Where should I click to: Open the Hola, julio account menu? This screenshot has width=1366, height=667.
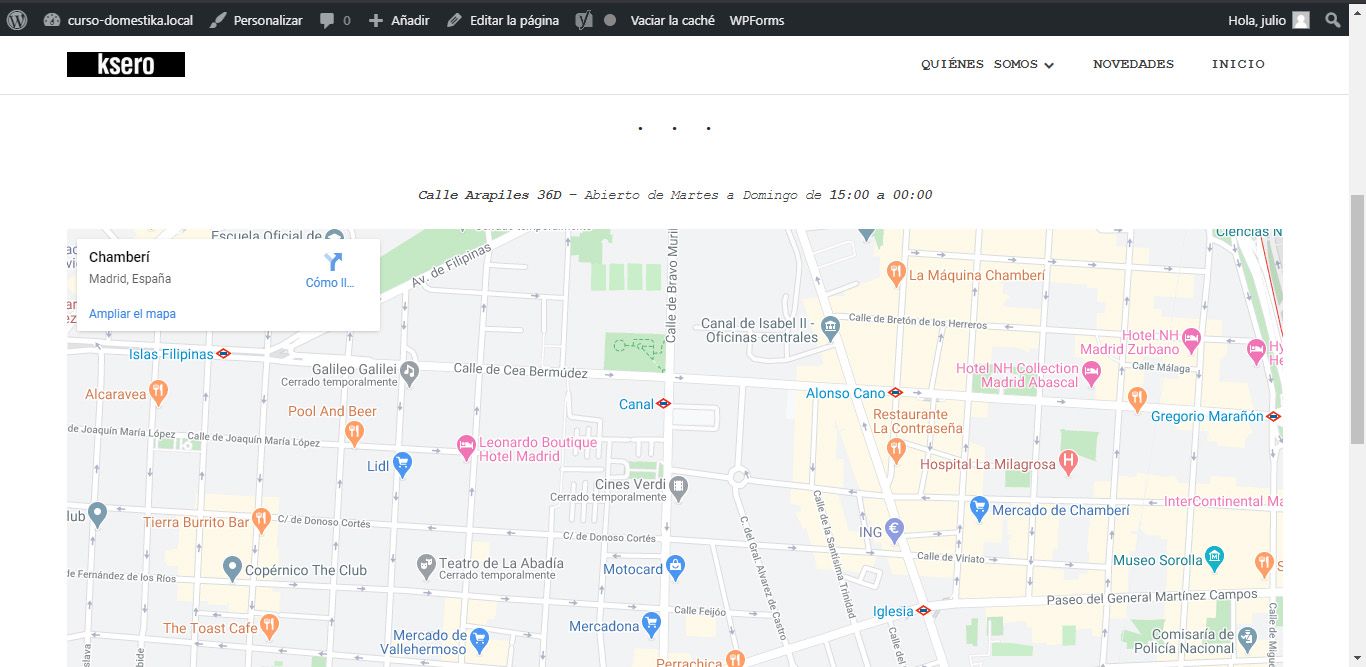pos(1268,20)
